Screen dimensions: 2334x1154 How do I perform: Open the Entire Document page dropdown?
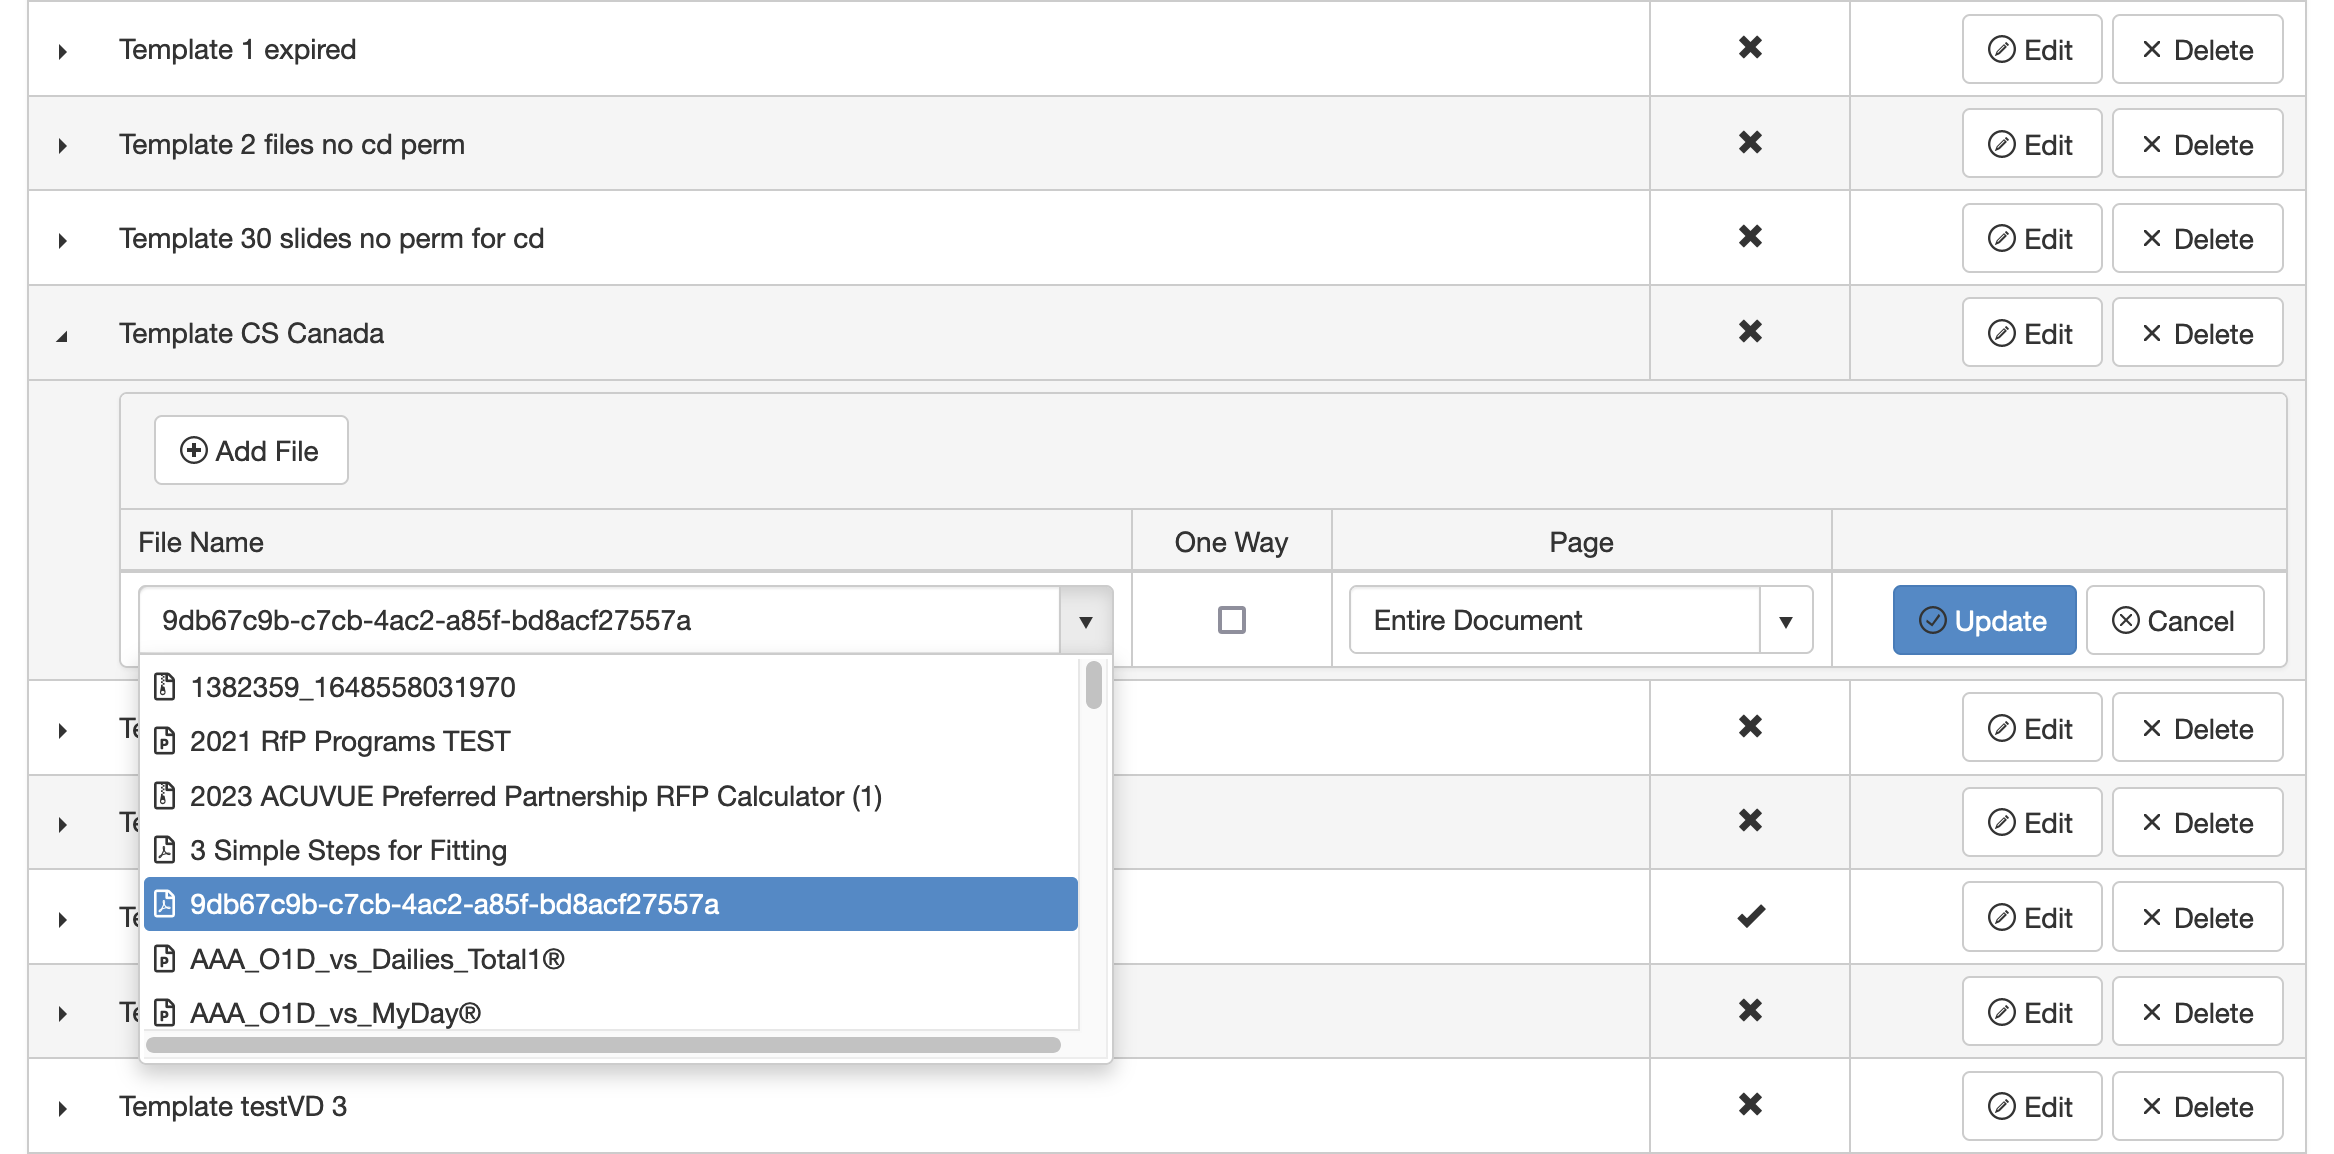coord(1785,621)
